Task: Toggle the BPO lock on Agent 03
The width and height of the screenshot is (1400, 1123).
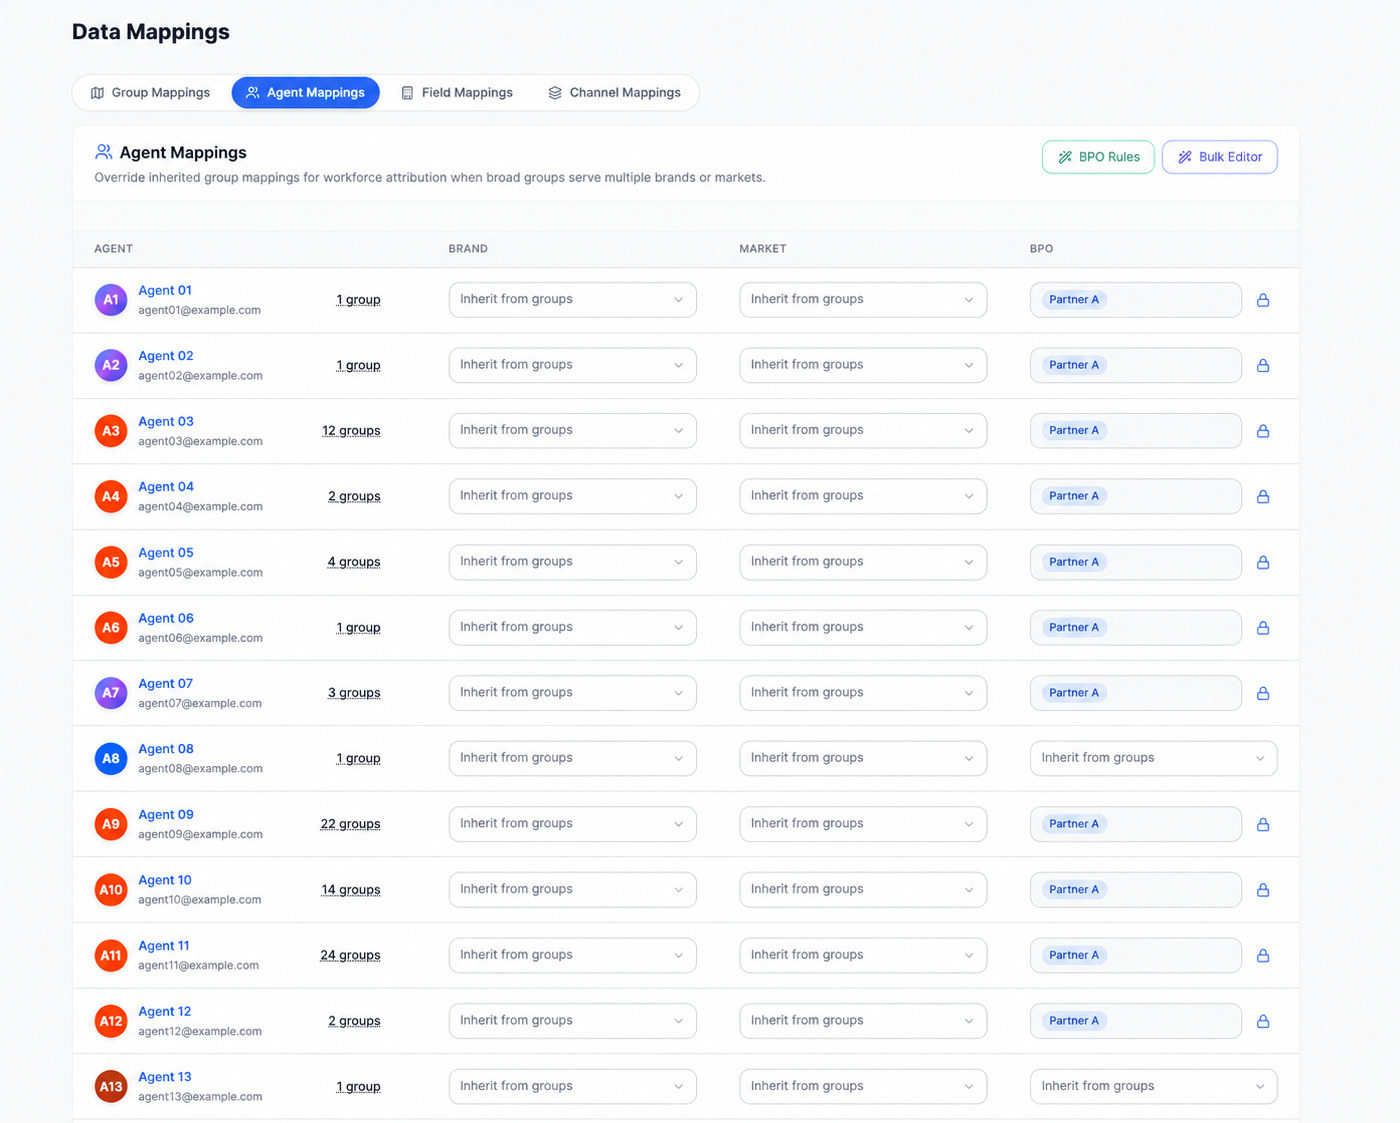Action: coord(1263,431)
